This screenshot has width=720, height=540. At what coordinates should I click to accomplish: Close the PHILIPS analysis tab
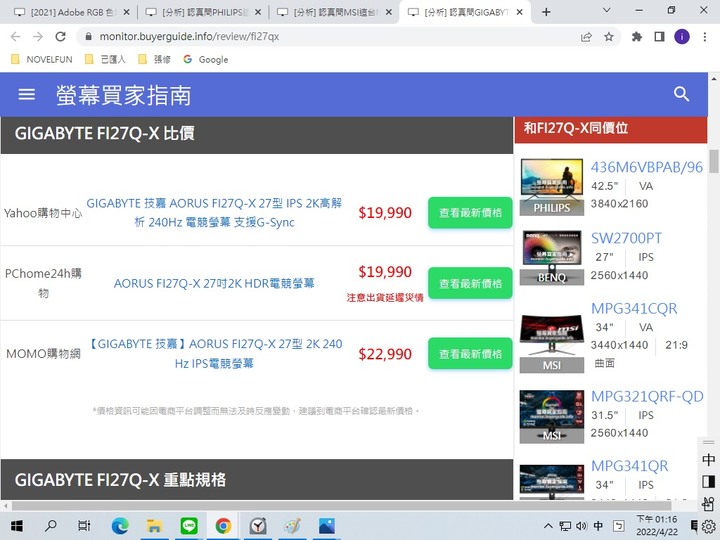click(x=258, y=12)
